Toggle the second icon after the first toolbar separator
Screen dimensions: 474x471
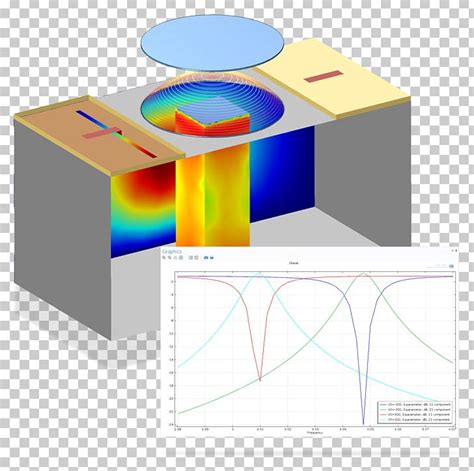[196, 258]
